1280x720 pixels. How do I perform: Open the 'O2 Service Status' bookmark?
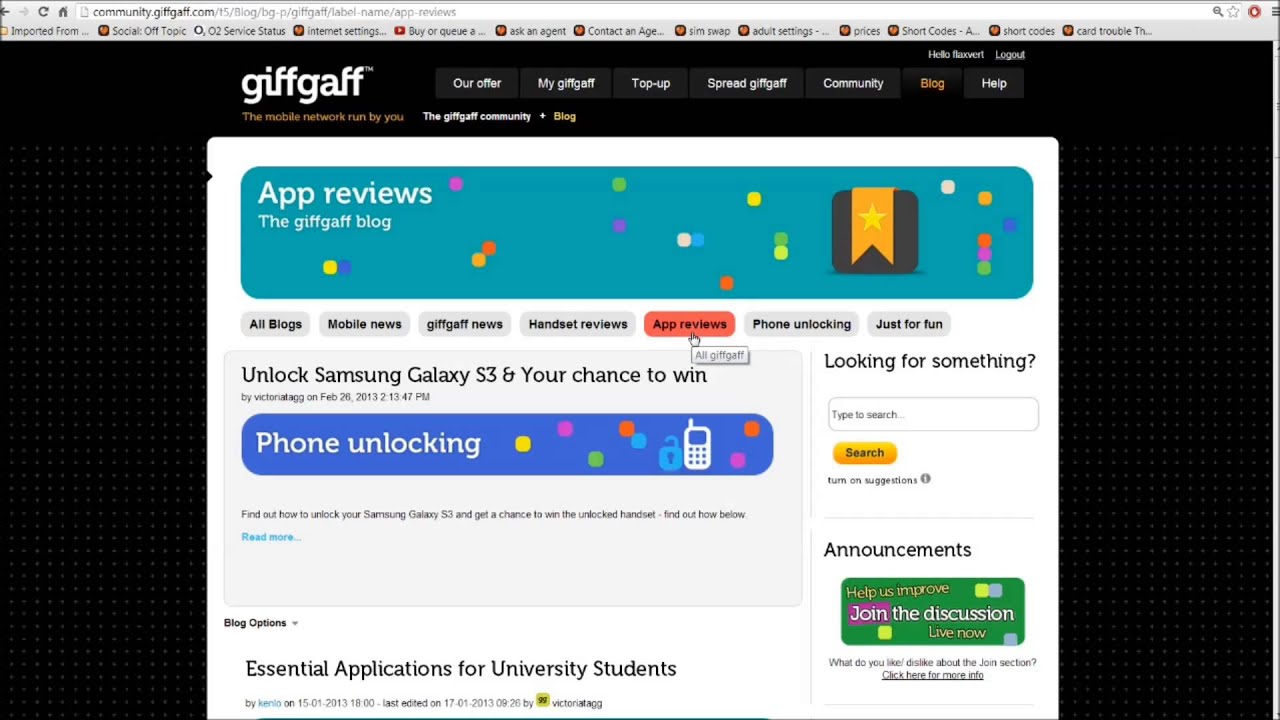coord(239,31)
